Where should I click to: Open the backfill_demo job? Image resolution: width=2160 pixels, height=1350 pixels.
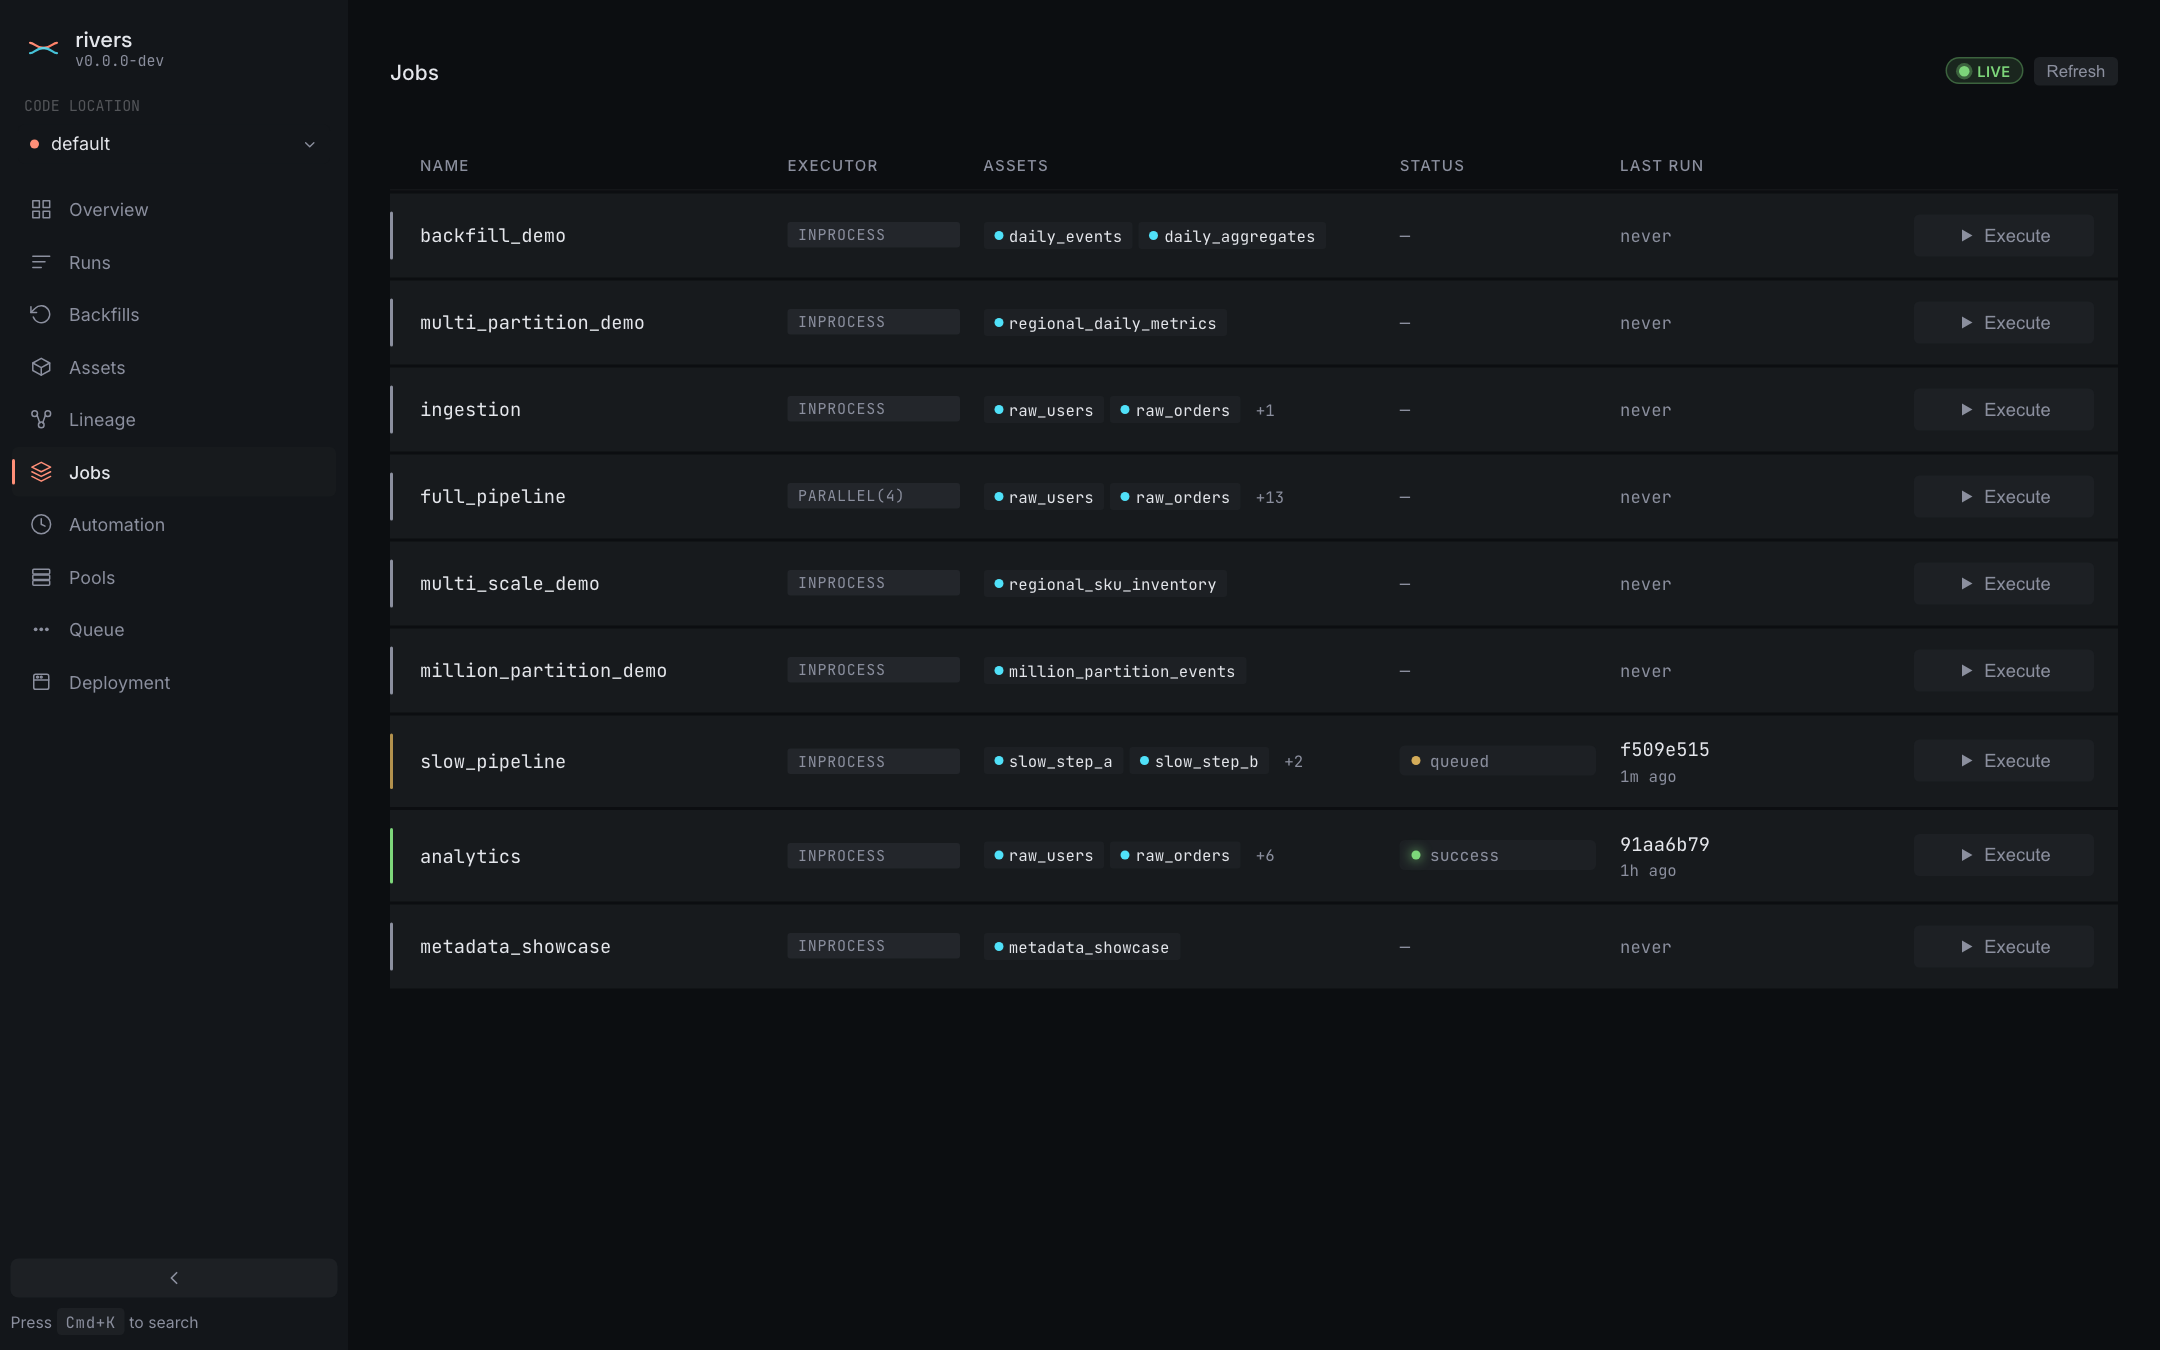pos(492,236)
